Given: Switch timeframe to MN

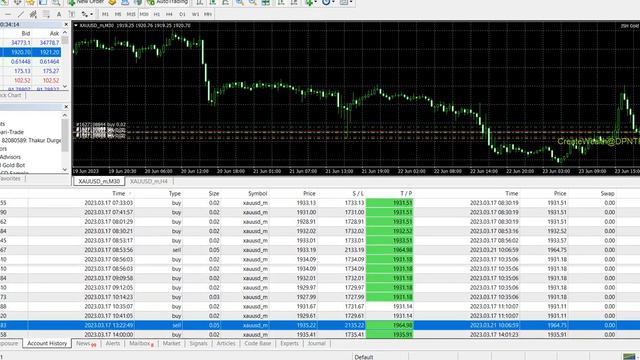Looking at the screenshot, I should pos(208,14).
